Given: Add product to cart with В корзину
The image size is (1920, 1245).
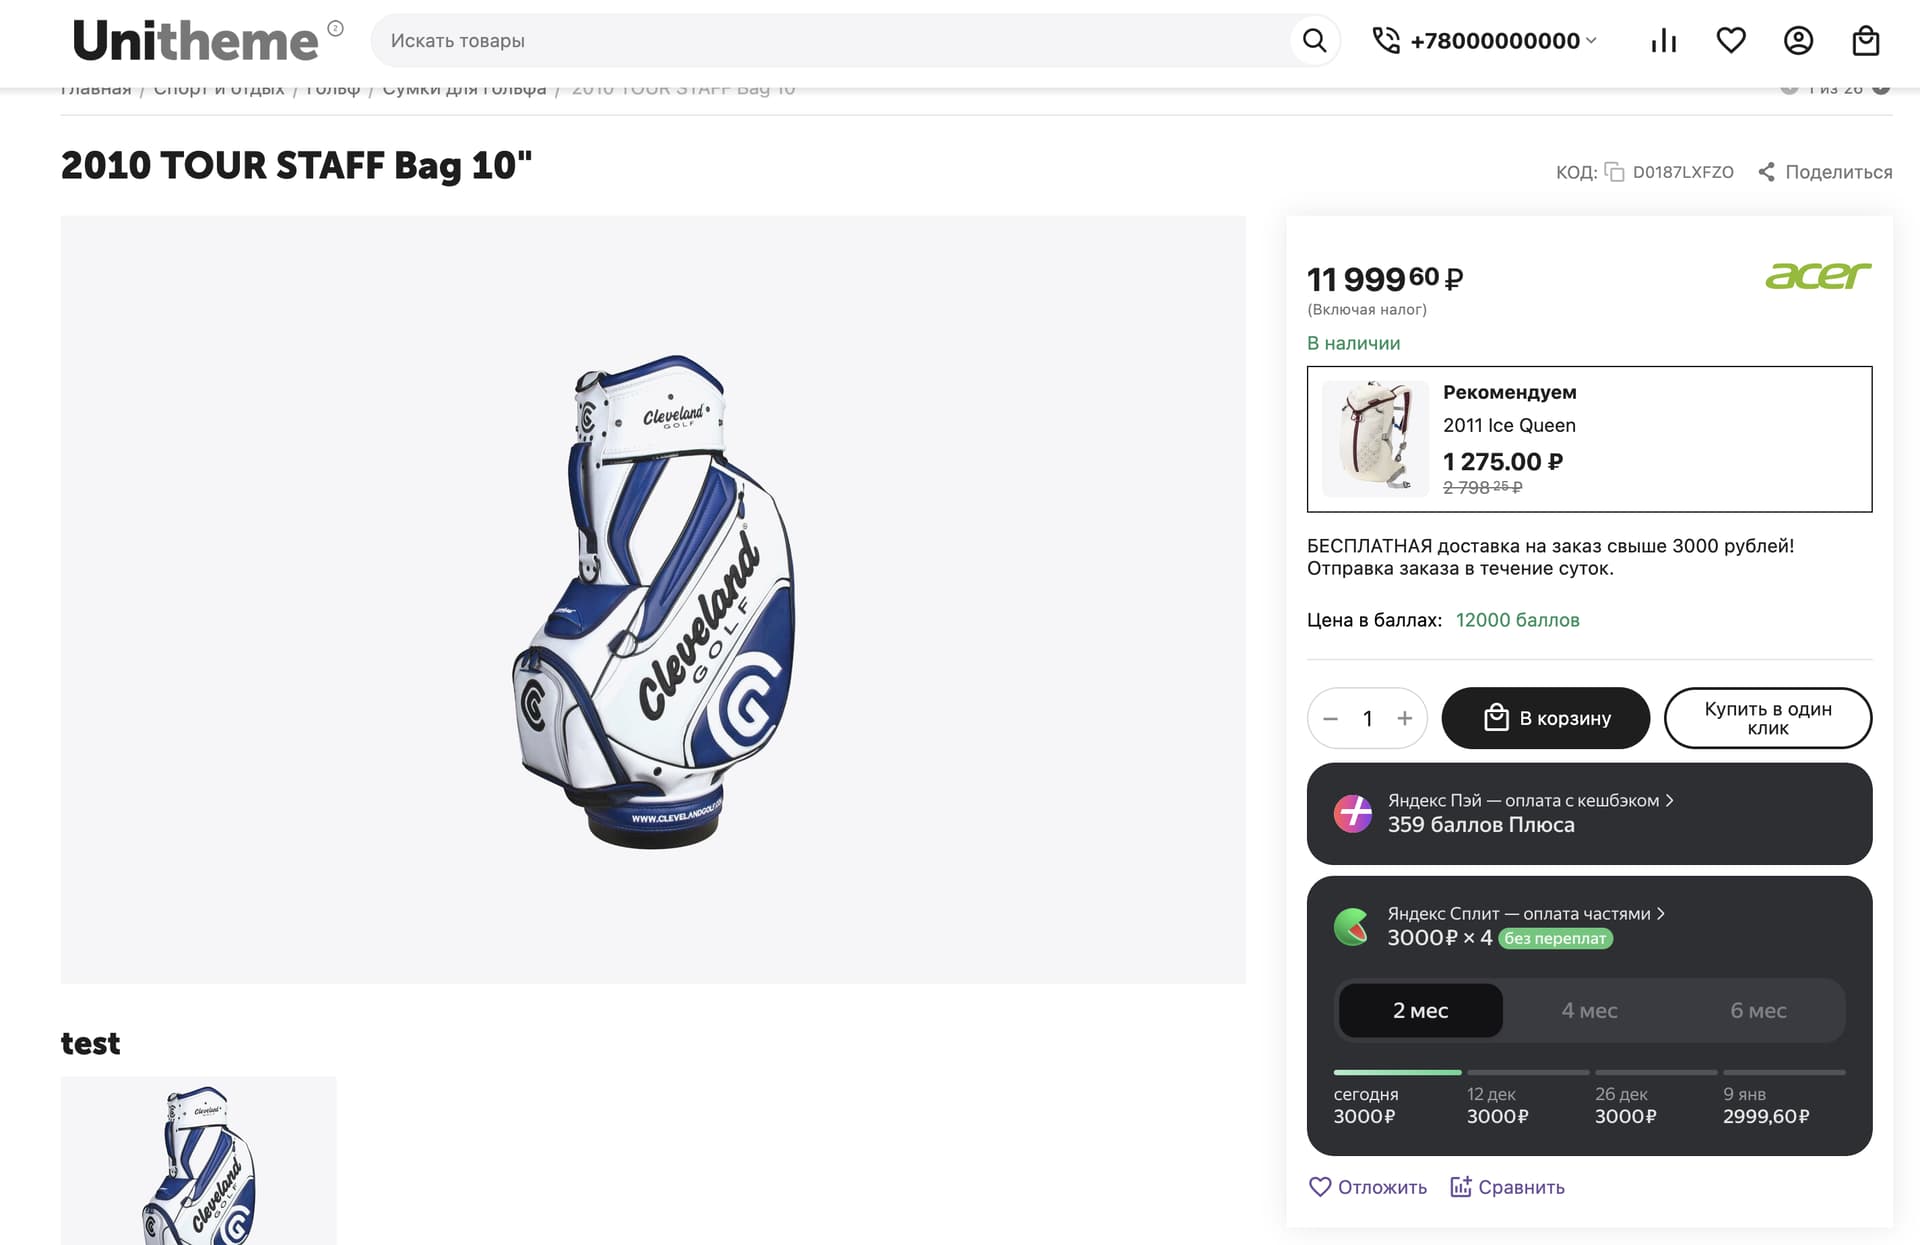Looking at the screenshot, I should tap(1545, 718).
